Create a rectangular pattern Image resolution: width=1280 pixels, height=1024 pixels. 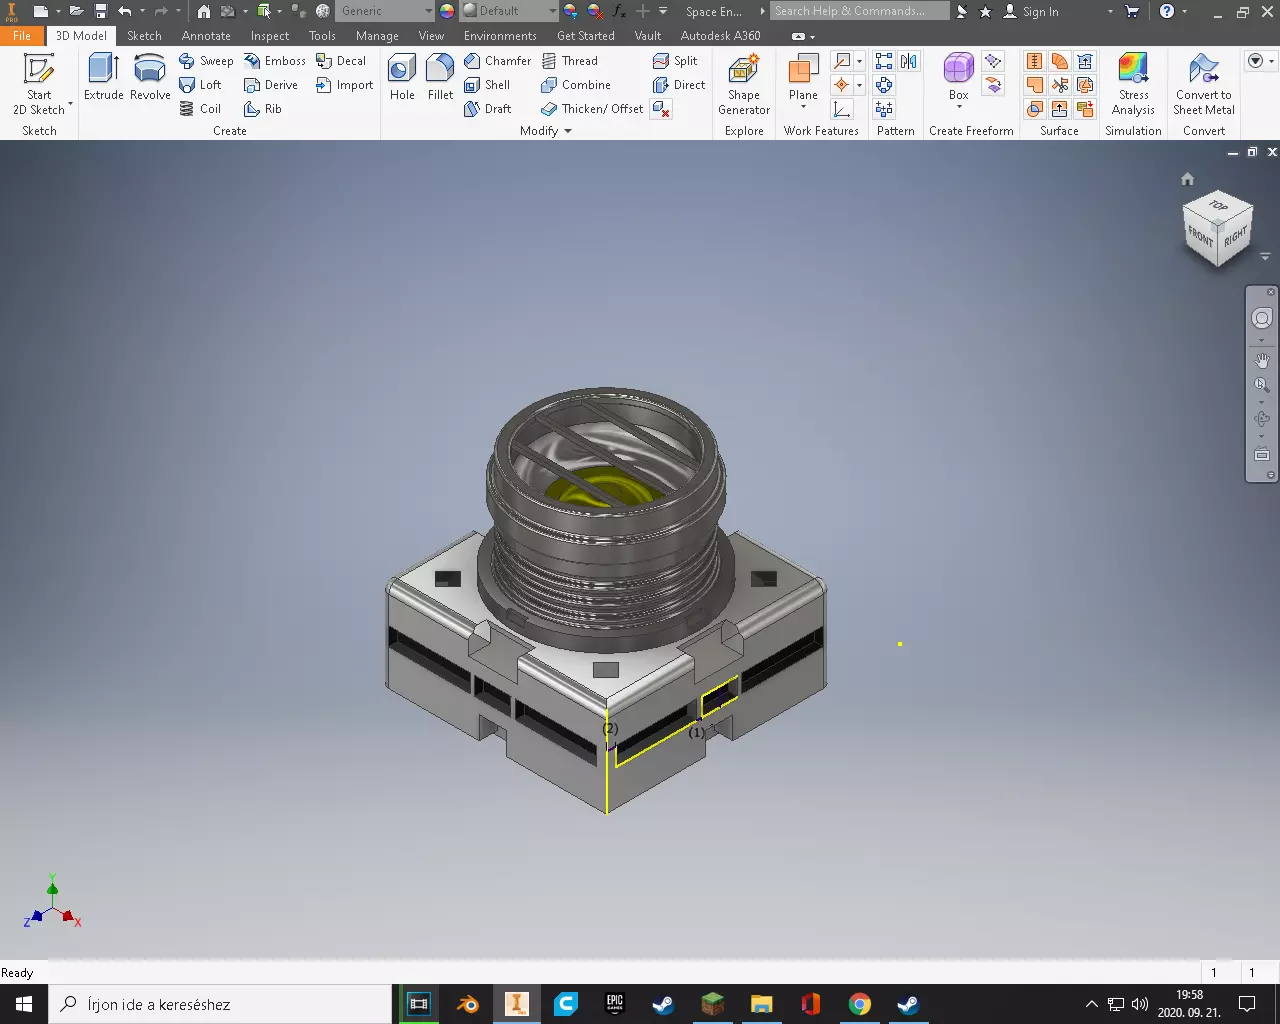(884, 62)
